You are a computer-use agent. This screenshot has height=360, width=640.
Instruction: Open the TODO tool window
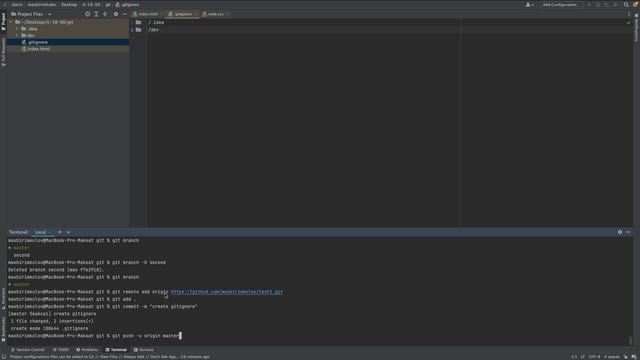coord(61,350)
